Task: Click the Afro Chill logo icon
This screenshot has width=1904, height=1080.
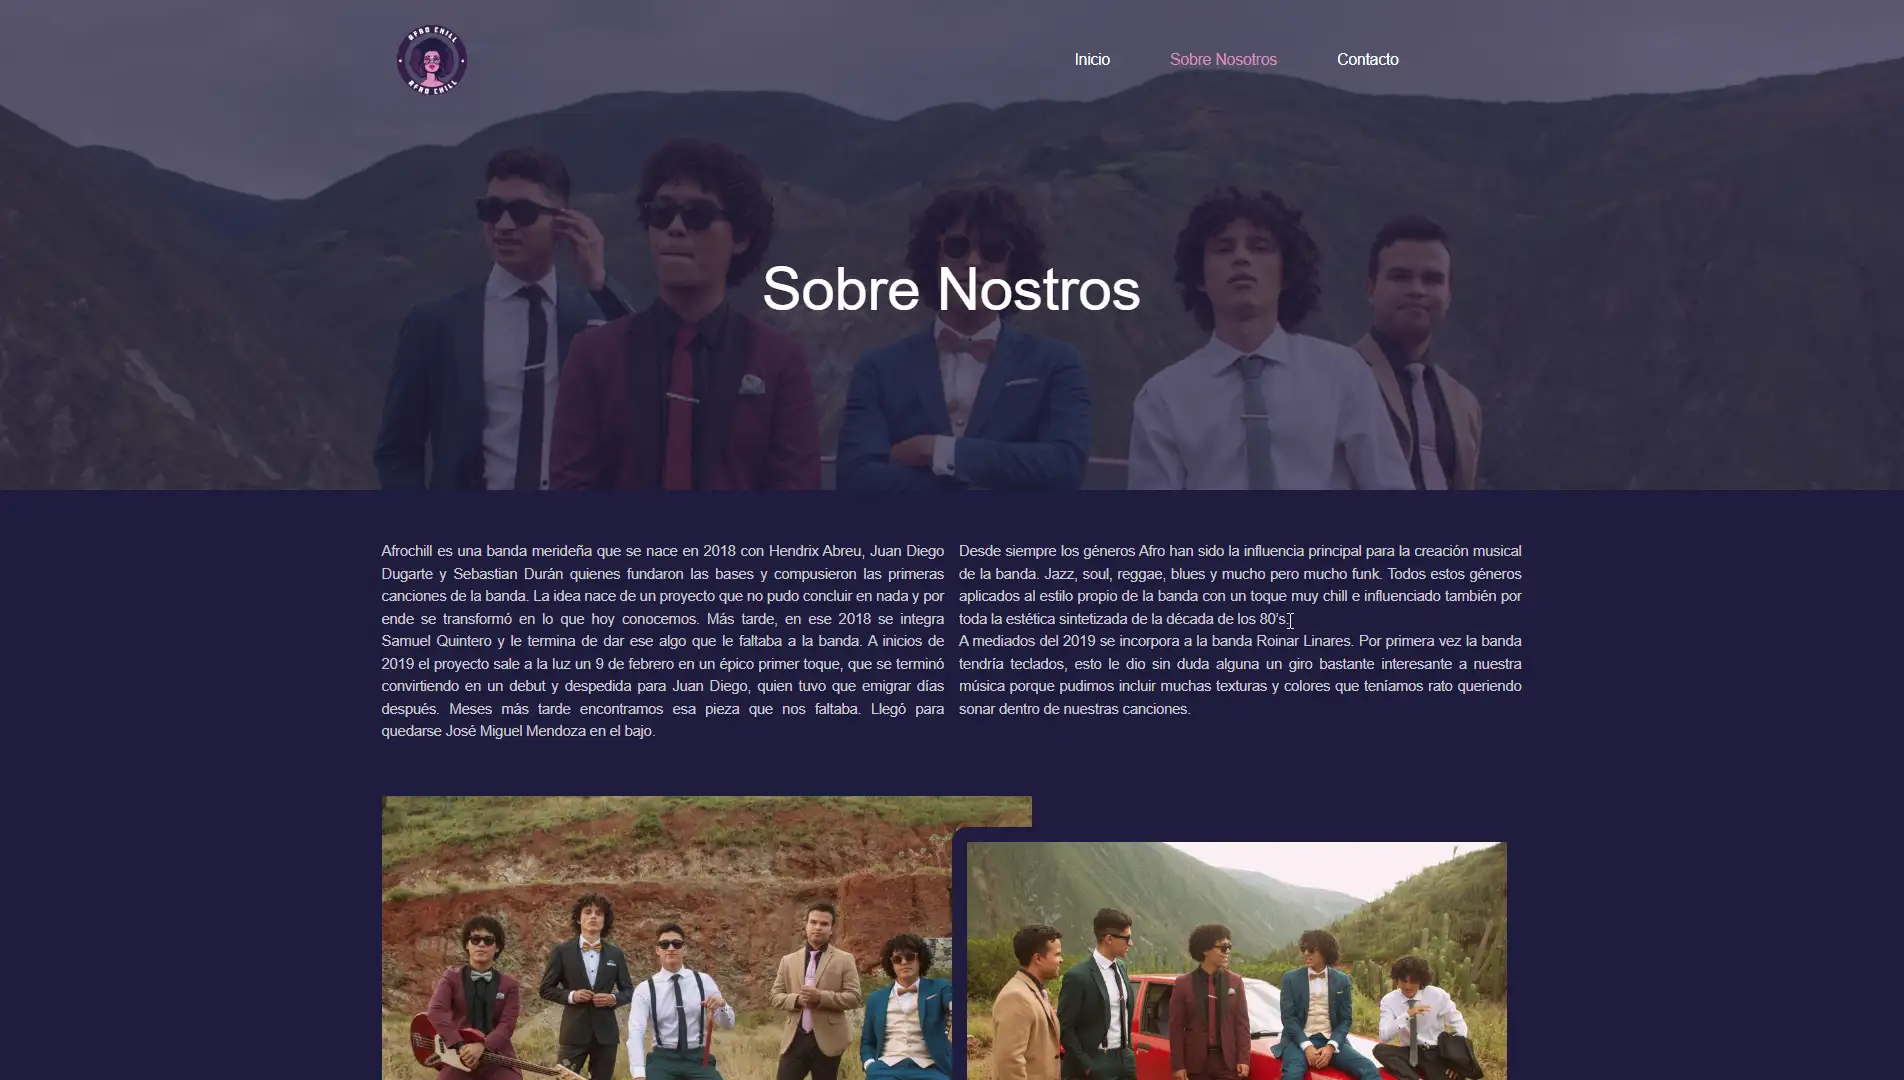Action: click(432, 60)
